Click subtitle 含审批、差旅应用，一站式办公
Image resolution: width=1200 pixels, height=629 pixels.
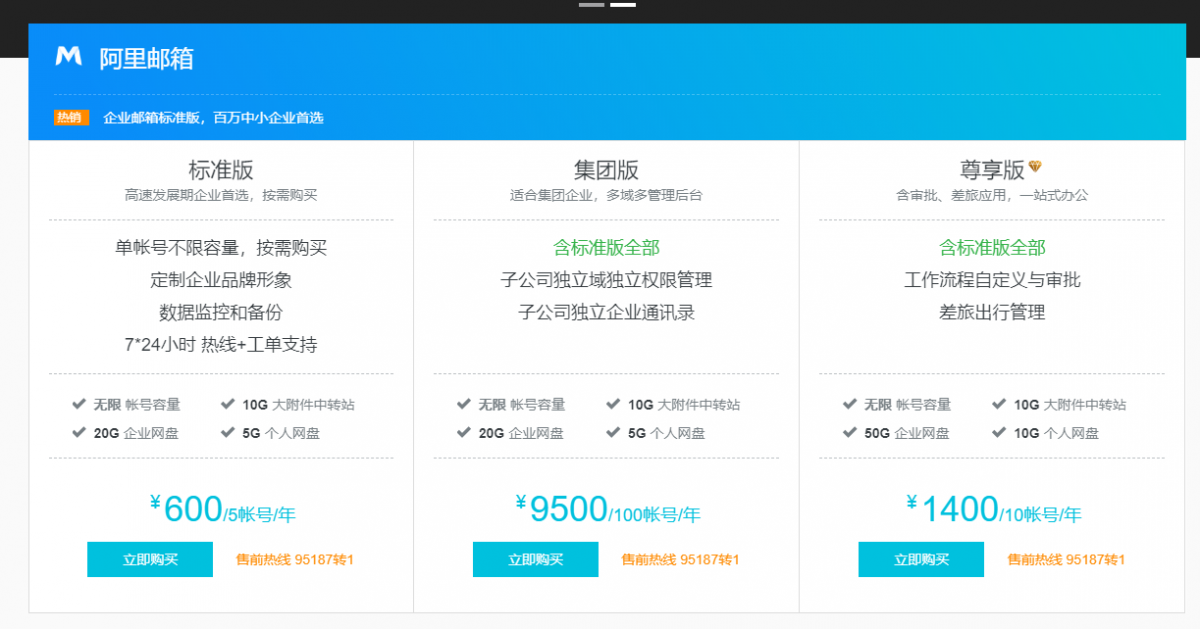[992, 195]
